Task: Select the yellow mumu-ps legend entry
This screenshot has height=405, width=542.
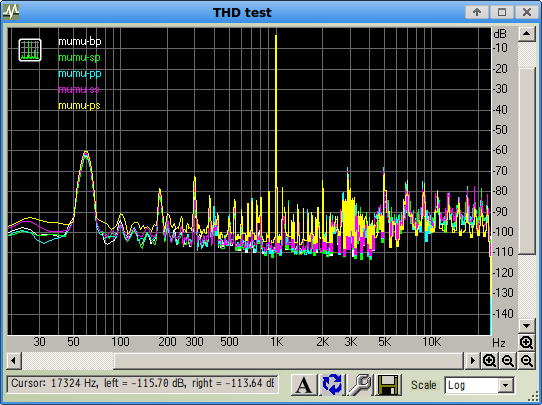Action: 79,105
